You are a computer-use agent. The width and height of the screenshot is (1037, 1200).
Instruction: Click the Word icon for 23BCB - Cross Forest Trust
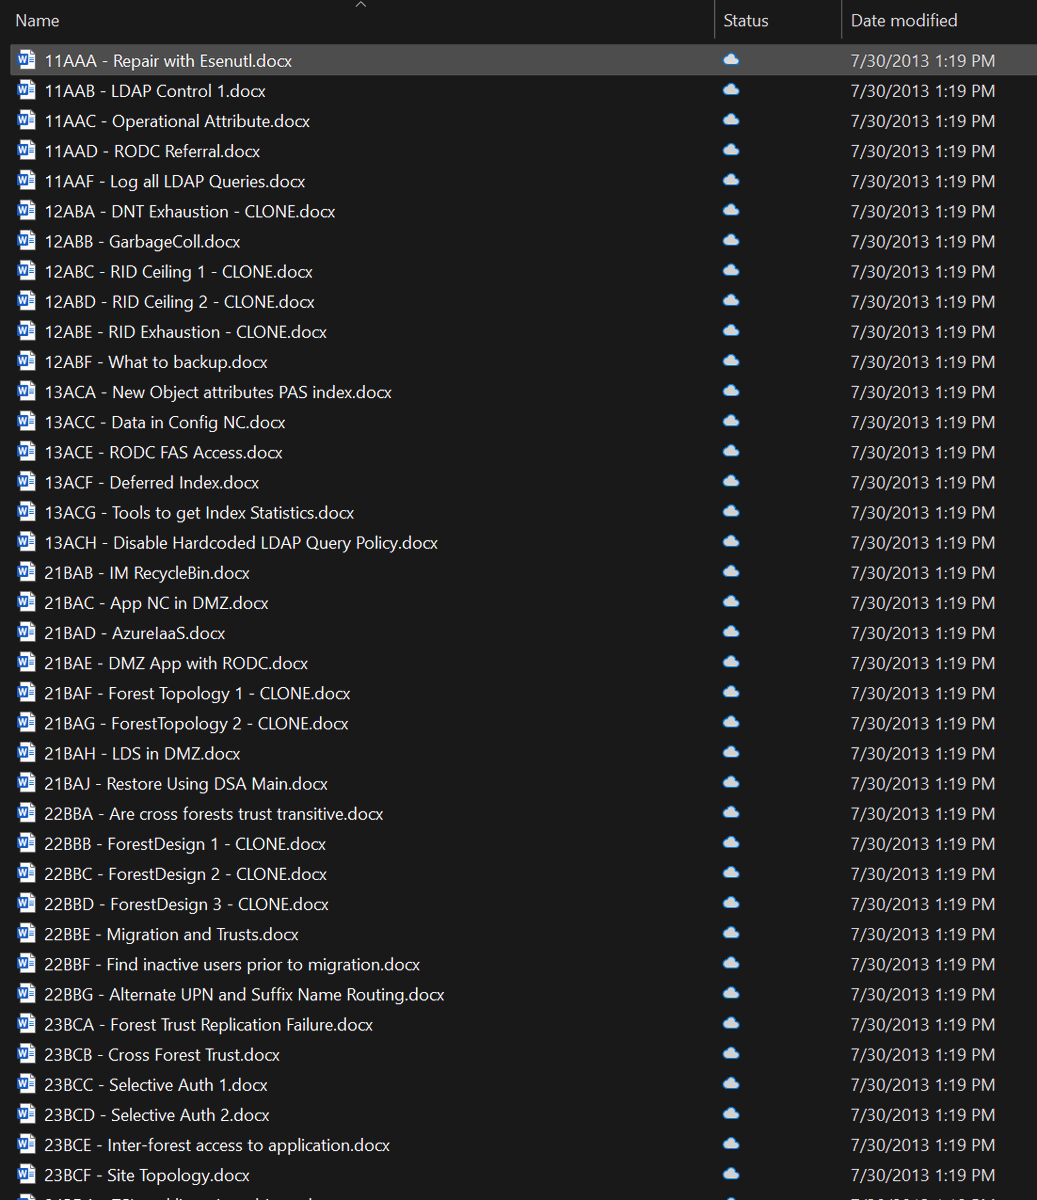(27, 1054)
